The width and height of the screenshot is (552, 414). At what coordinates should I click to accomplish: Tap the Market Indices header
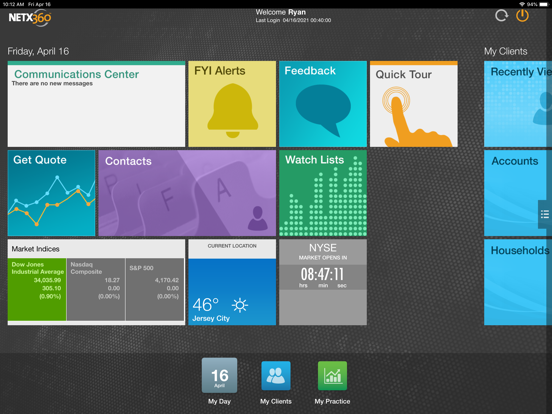click(96, 249)
